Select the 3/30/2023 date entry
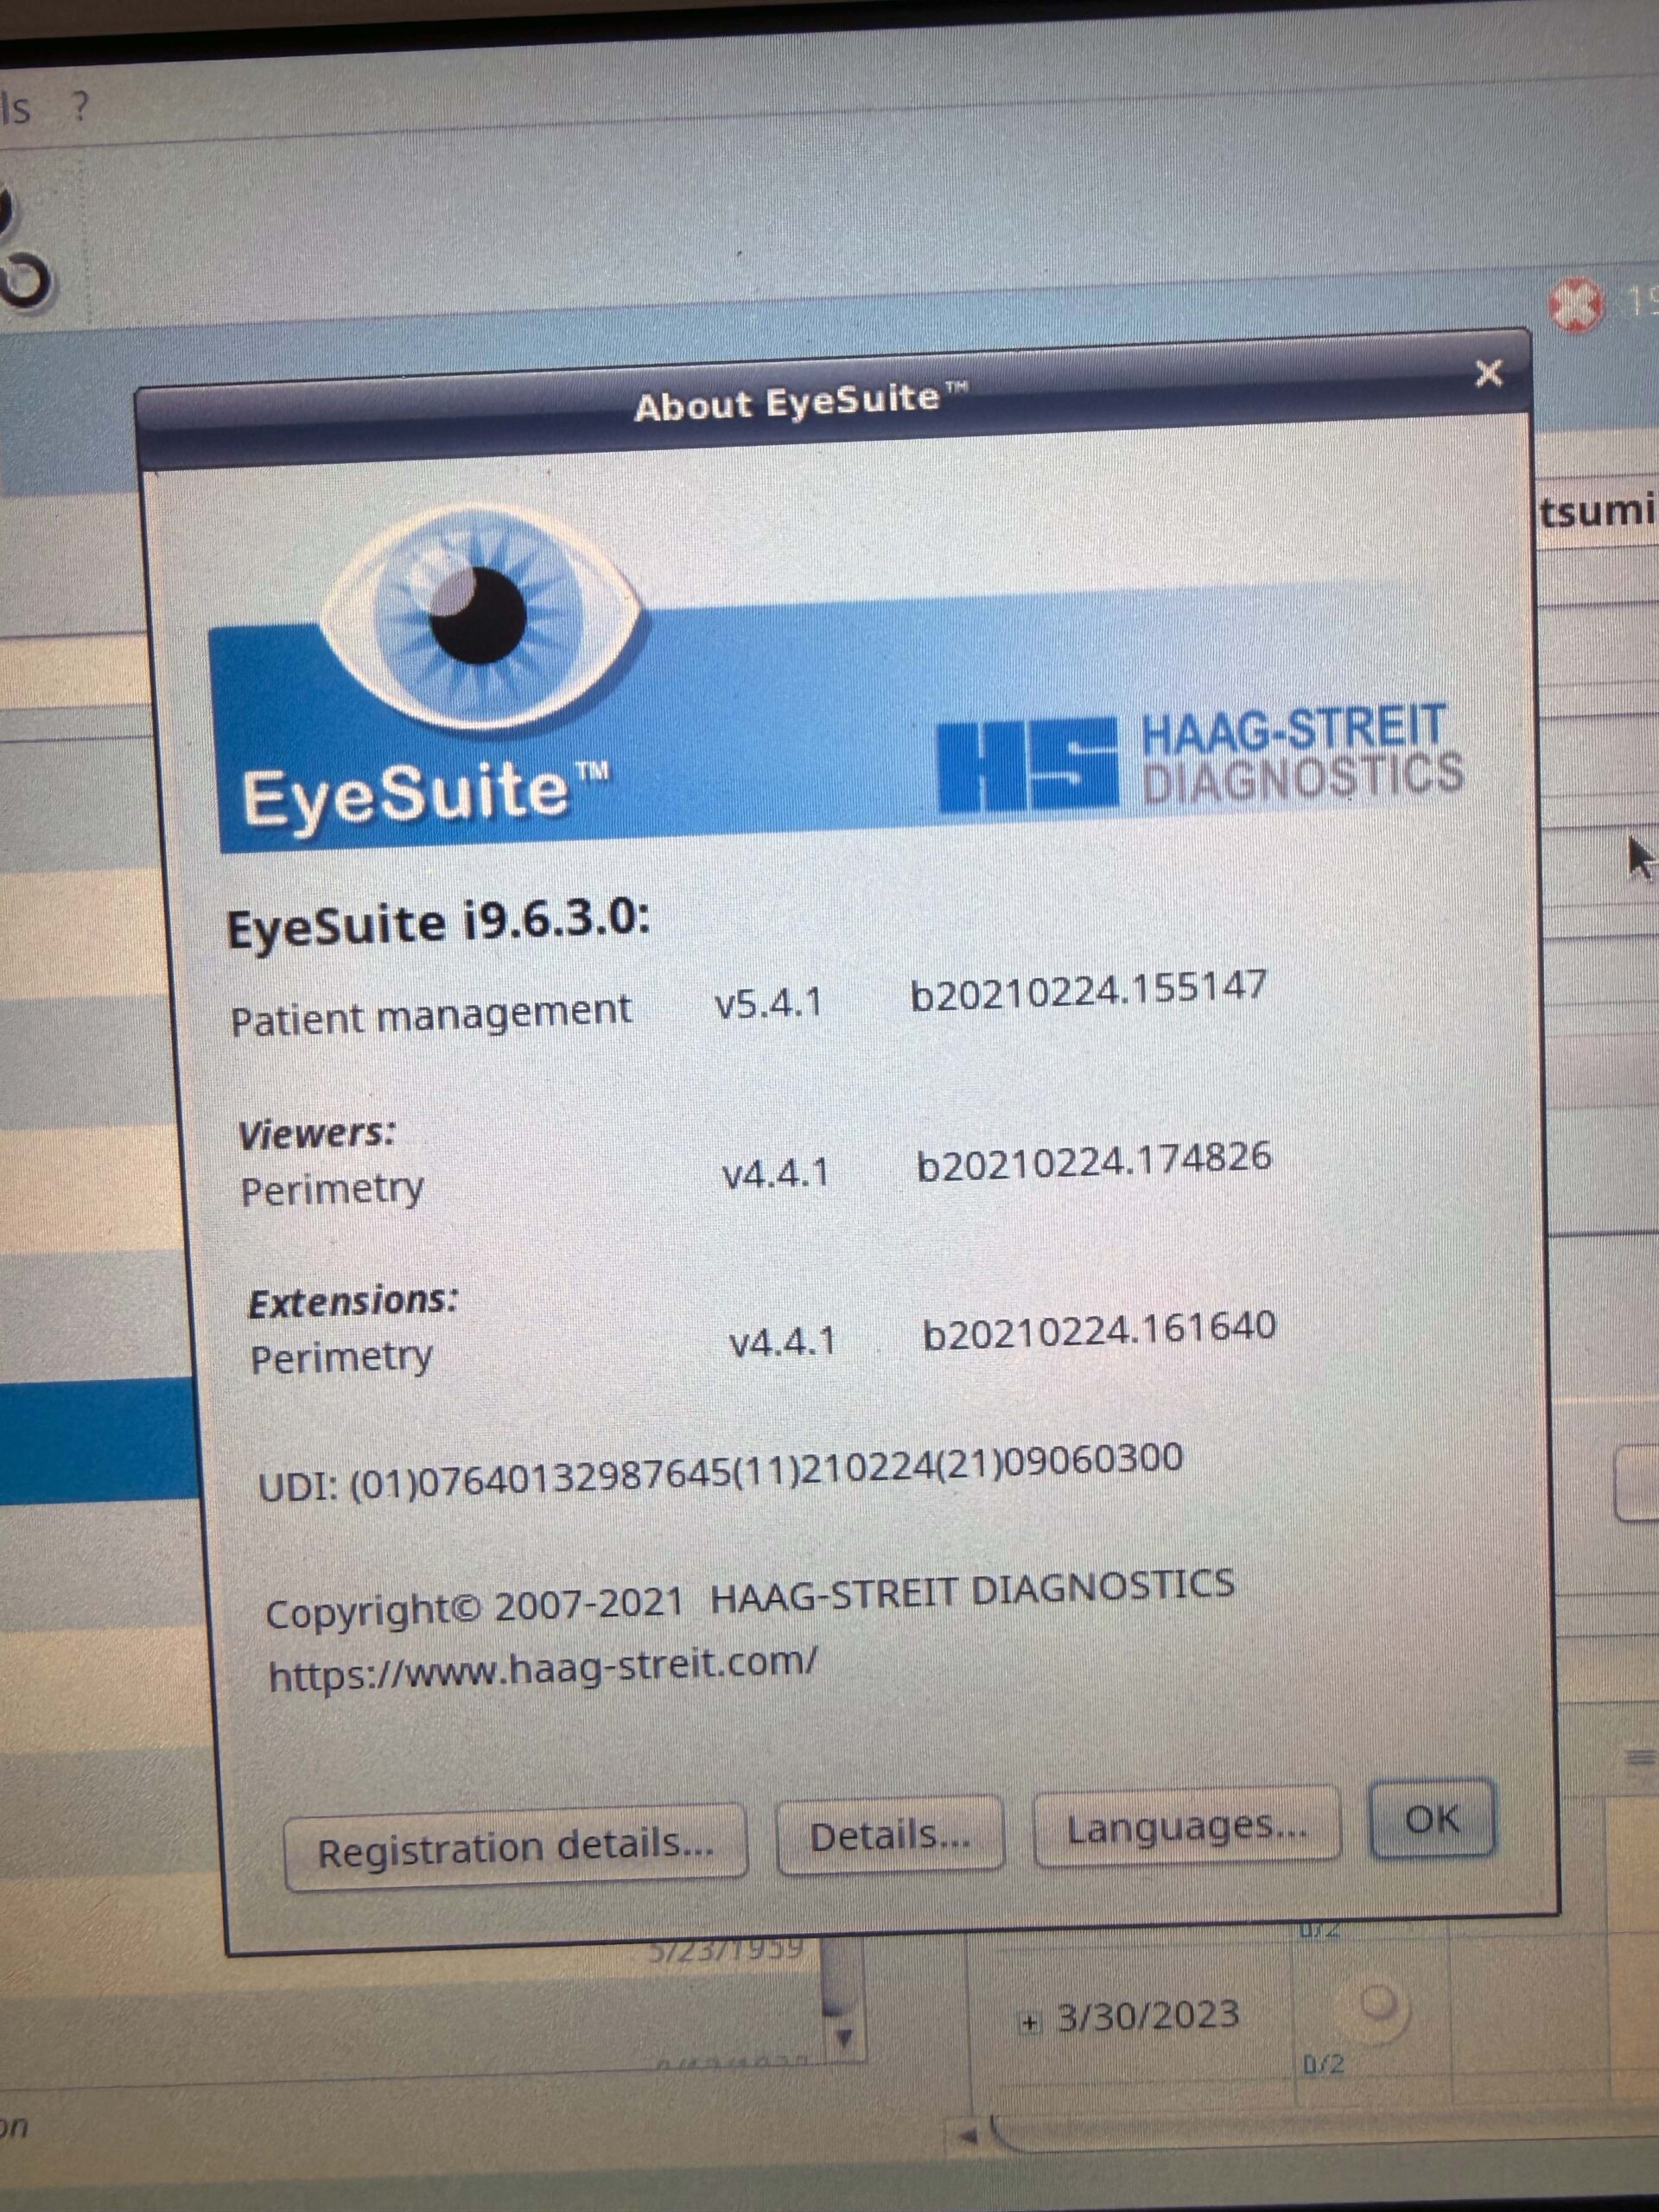The width and height of the screenshot is (1659, 2212). [1148, 2015]
